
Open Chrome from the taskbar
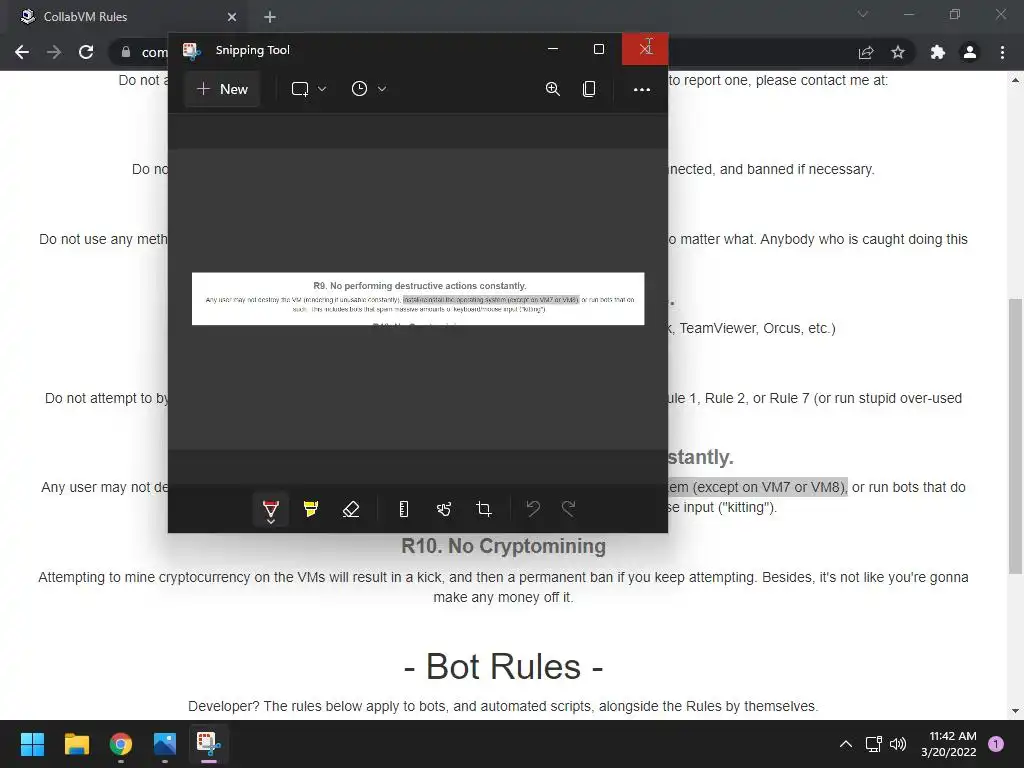click(120, 744)
